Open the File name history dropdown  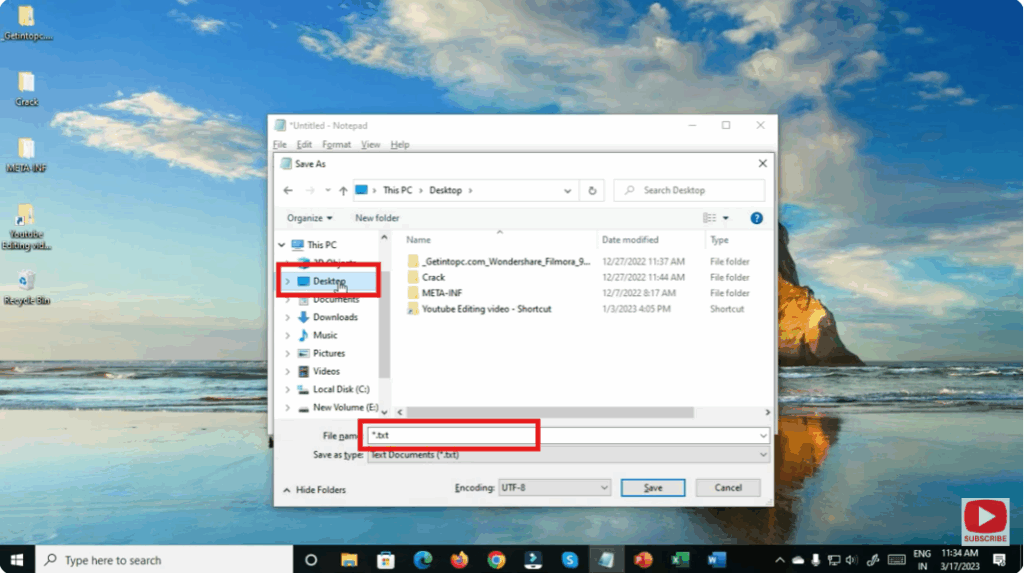click(763, 436)
